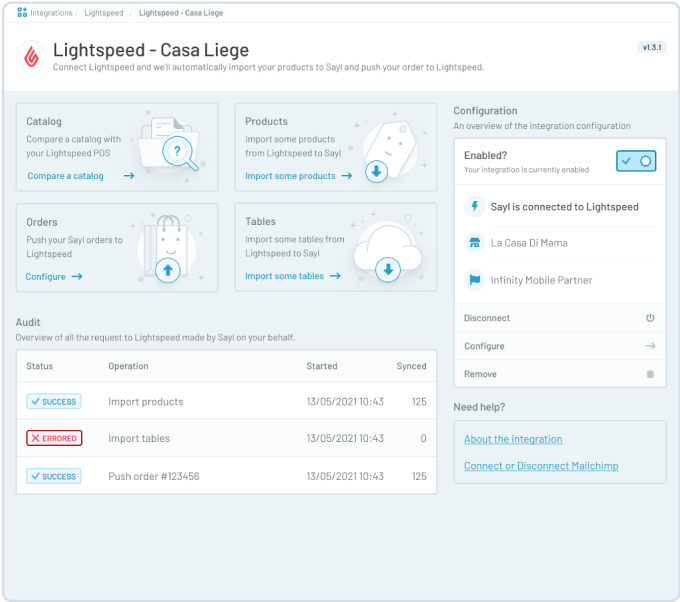
Task: Click the lightning bolt connection icon
Action: click(474, 207)
